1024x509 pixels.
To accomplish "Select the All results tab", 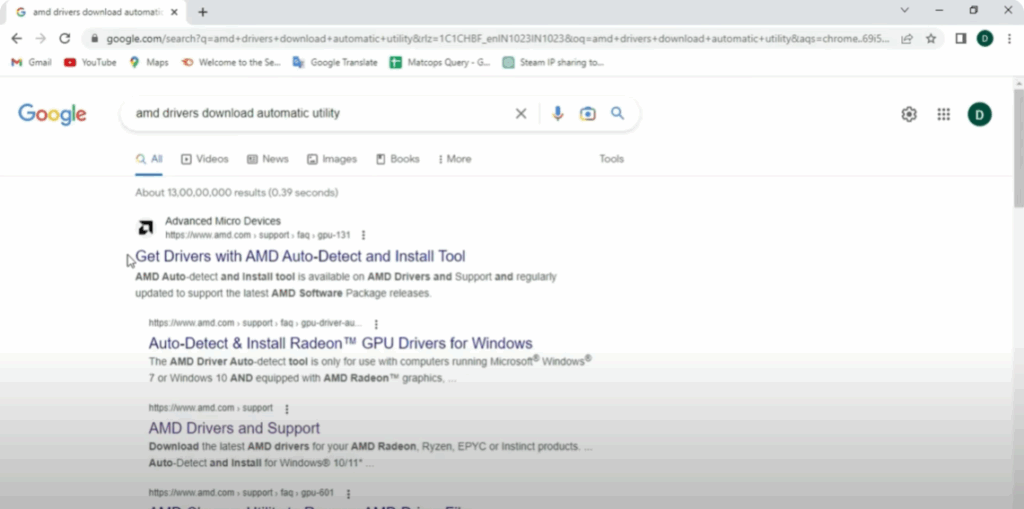I will click(149, 159).
